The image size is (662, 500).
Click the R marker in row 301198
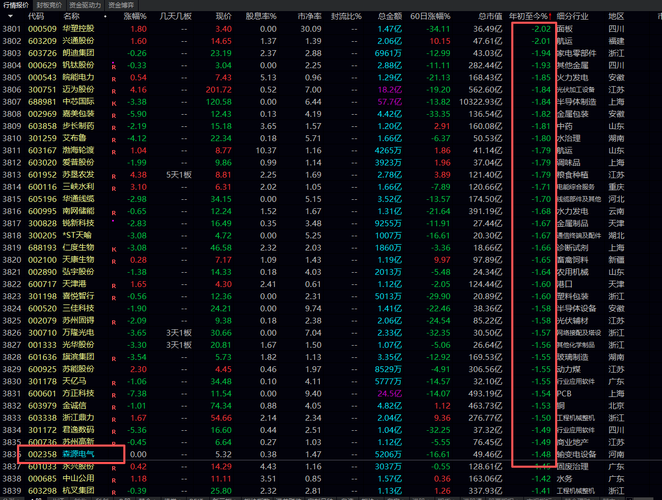click(x=114, y=298)
